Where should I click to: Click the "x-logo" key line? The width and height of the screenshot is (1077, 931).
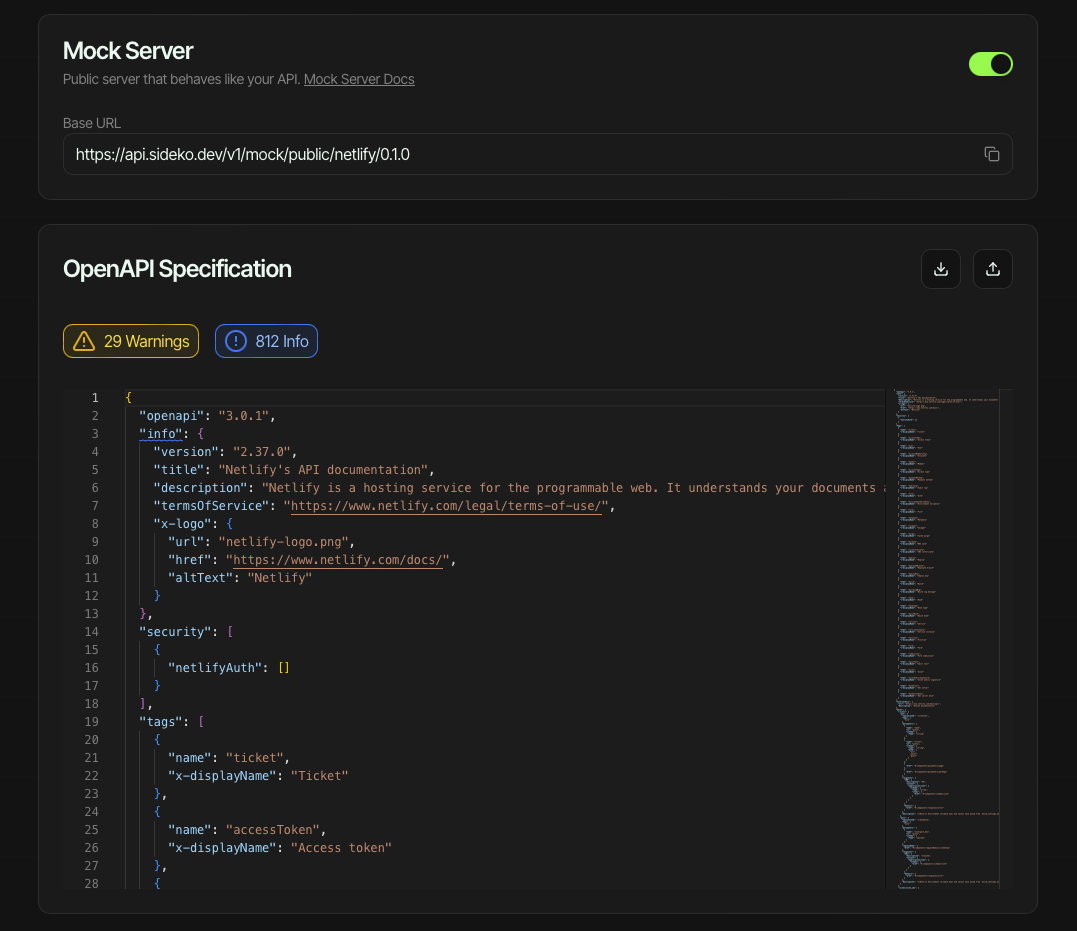point(193,524)
